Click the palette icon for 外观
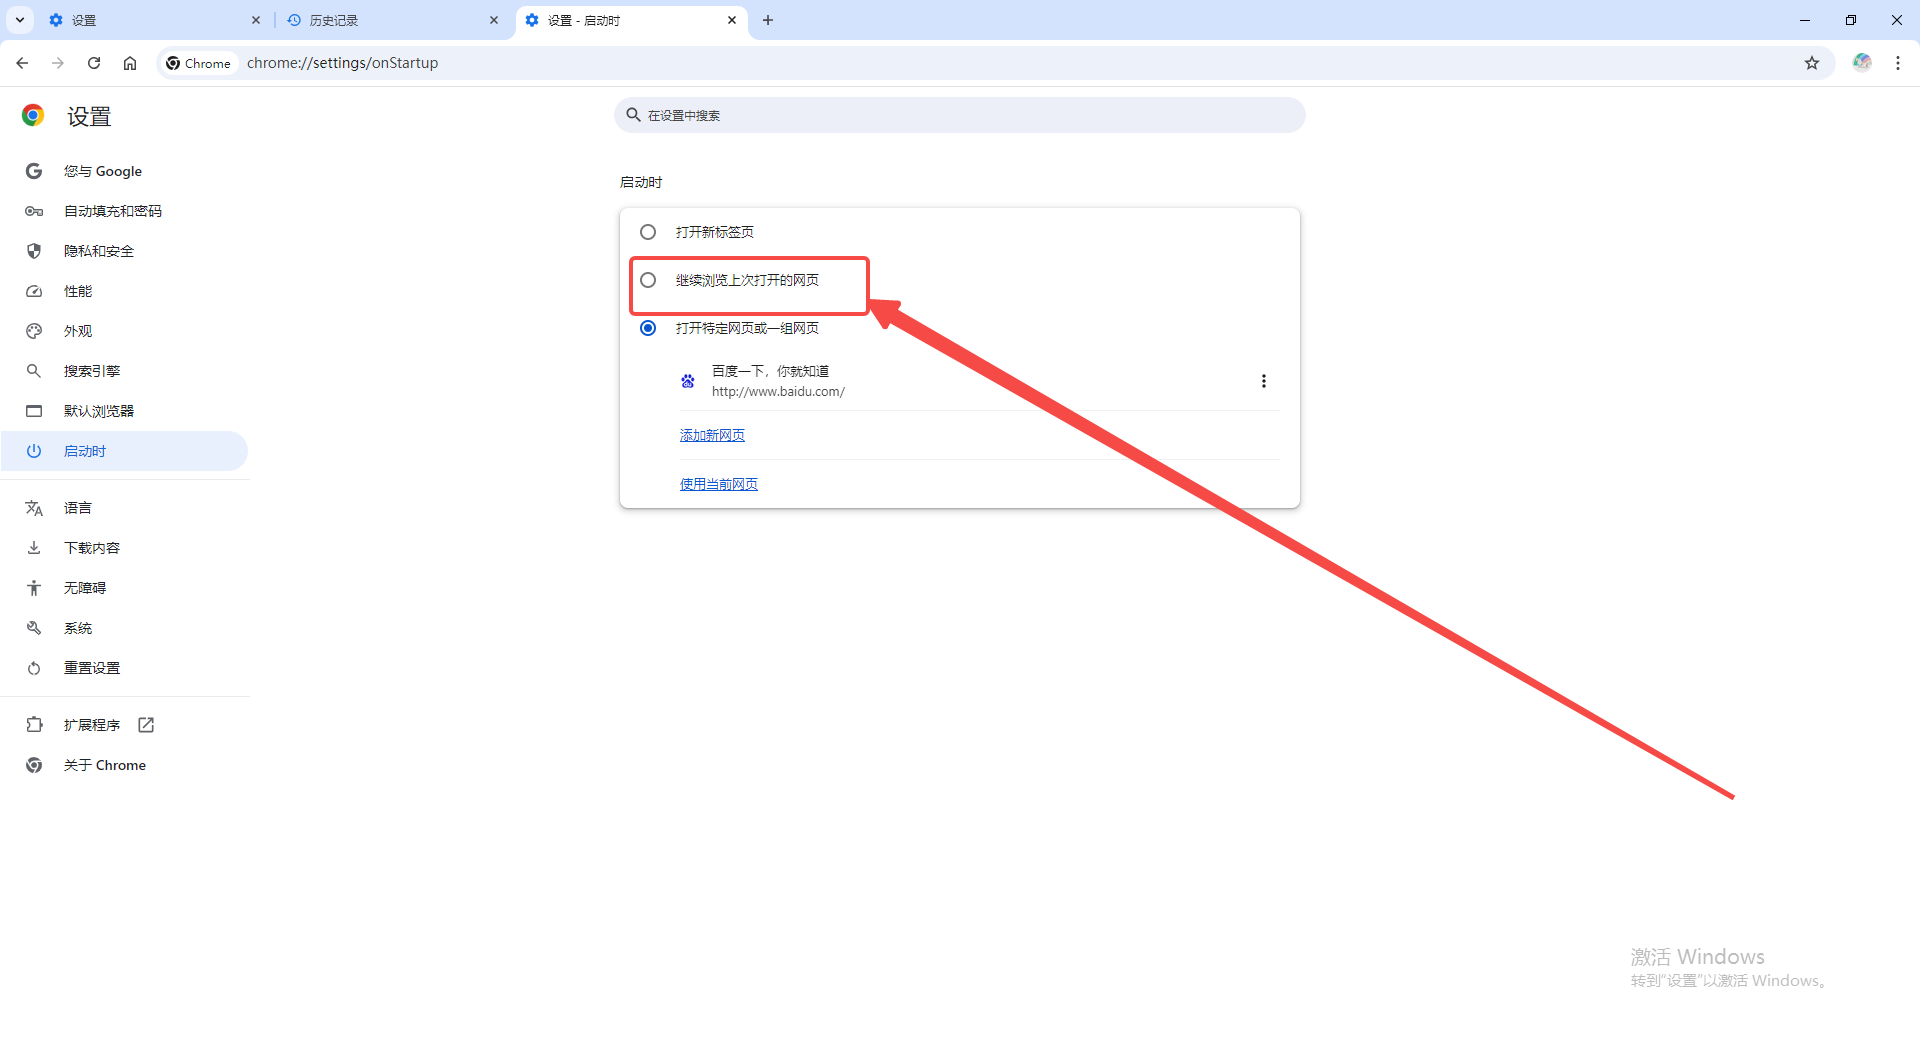 point(34,331)
